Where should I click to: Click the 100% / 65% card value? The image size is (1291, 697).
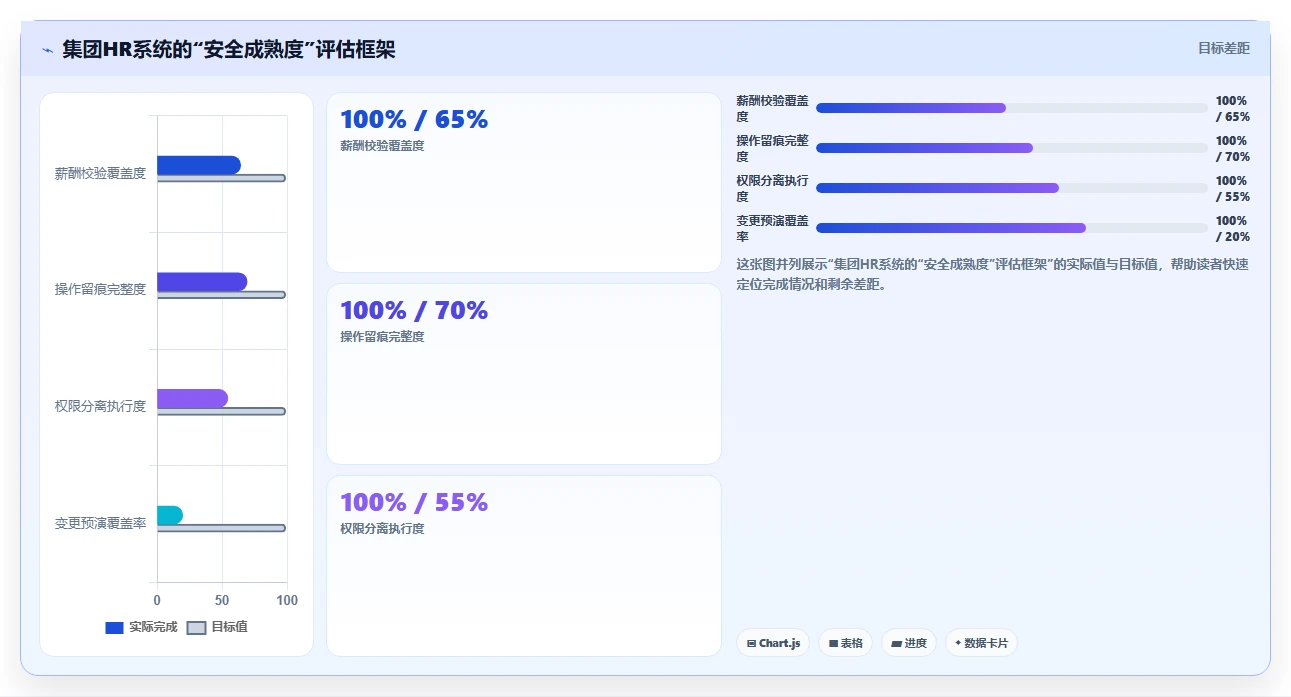pyautogui.click(x=414, y=119)
